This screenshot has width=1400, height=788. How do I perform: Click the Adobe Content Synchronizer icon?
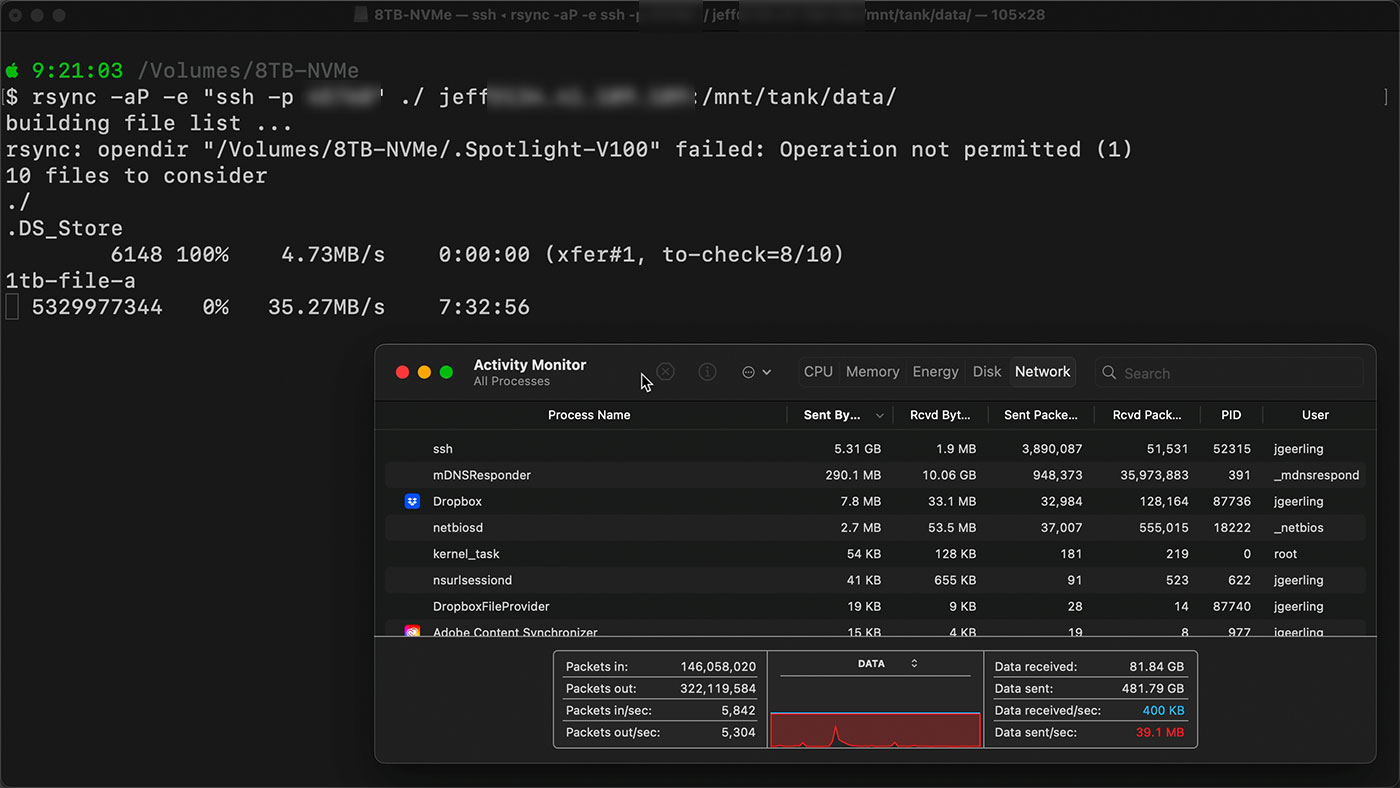tap(412, 632)
